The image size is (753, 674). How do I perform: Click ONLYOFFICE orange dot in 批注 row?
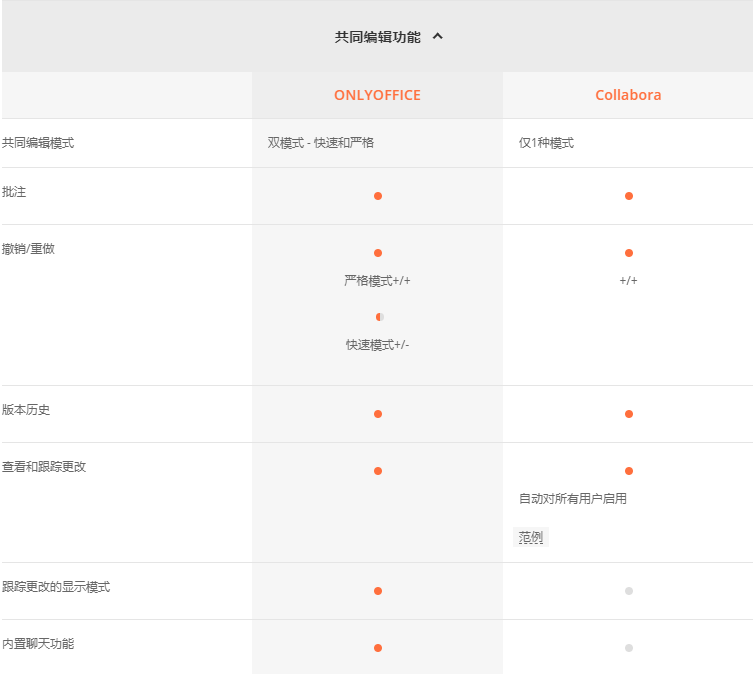point(378,196)
